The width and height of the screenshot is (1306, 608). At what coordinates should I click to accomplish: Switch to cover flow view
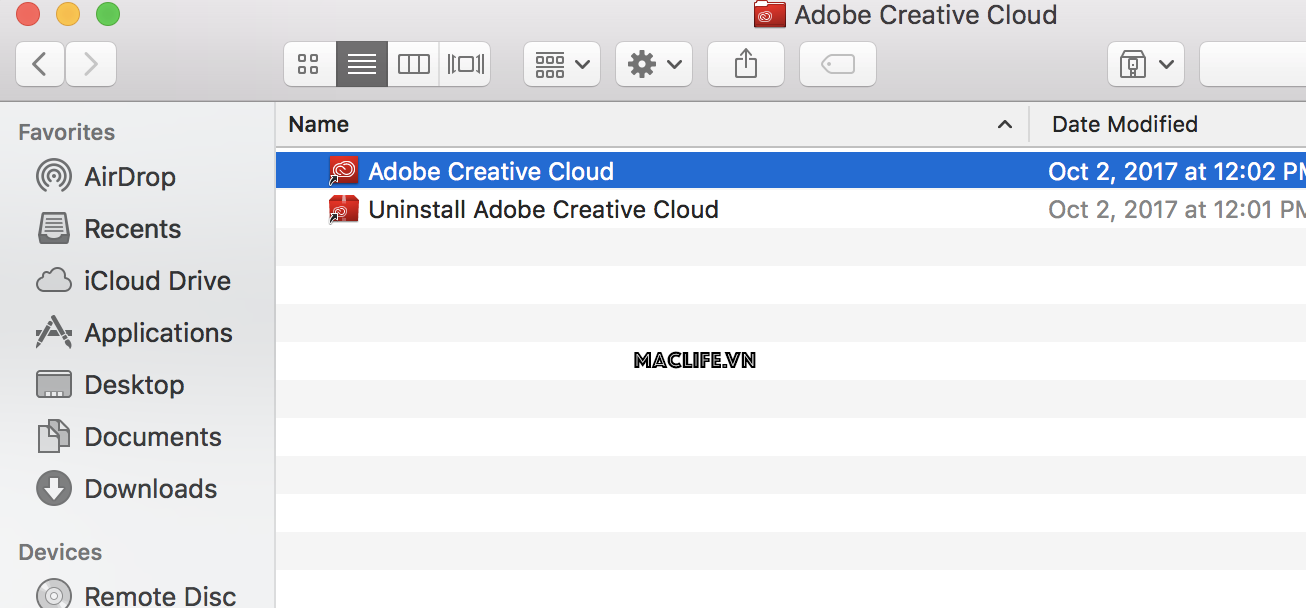pos(464,63)
